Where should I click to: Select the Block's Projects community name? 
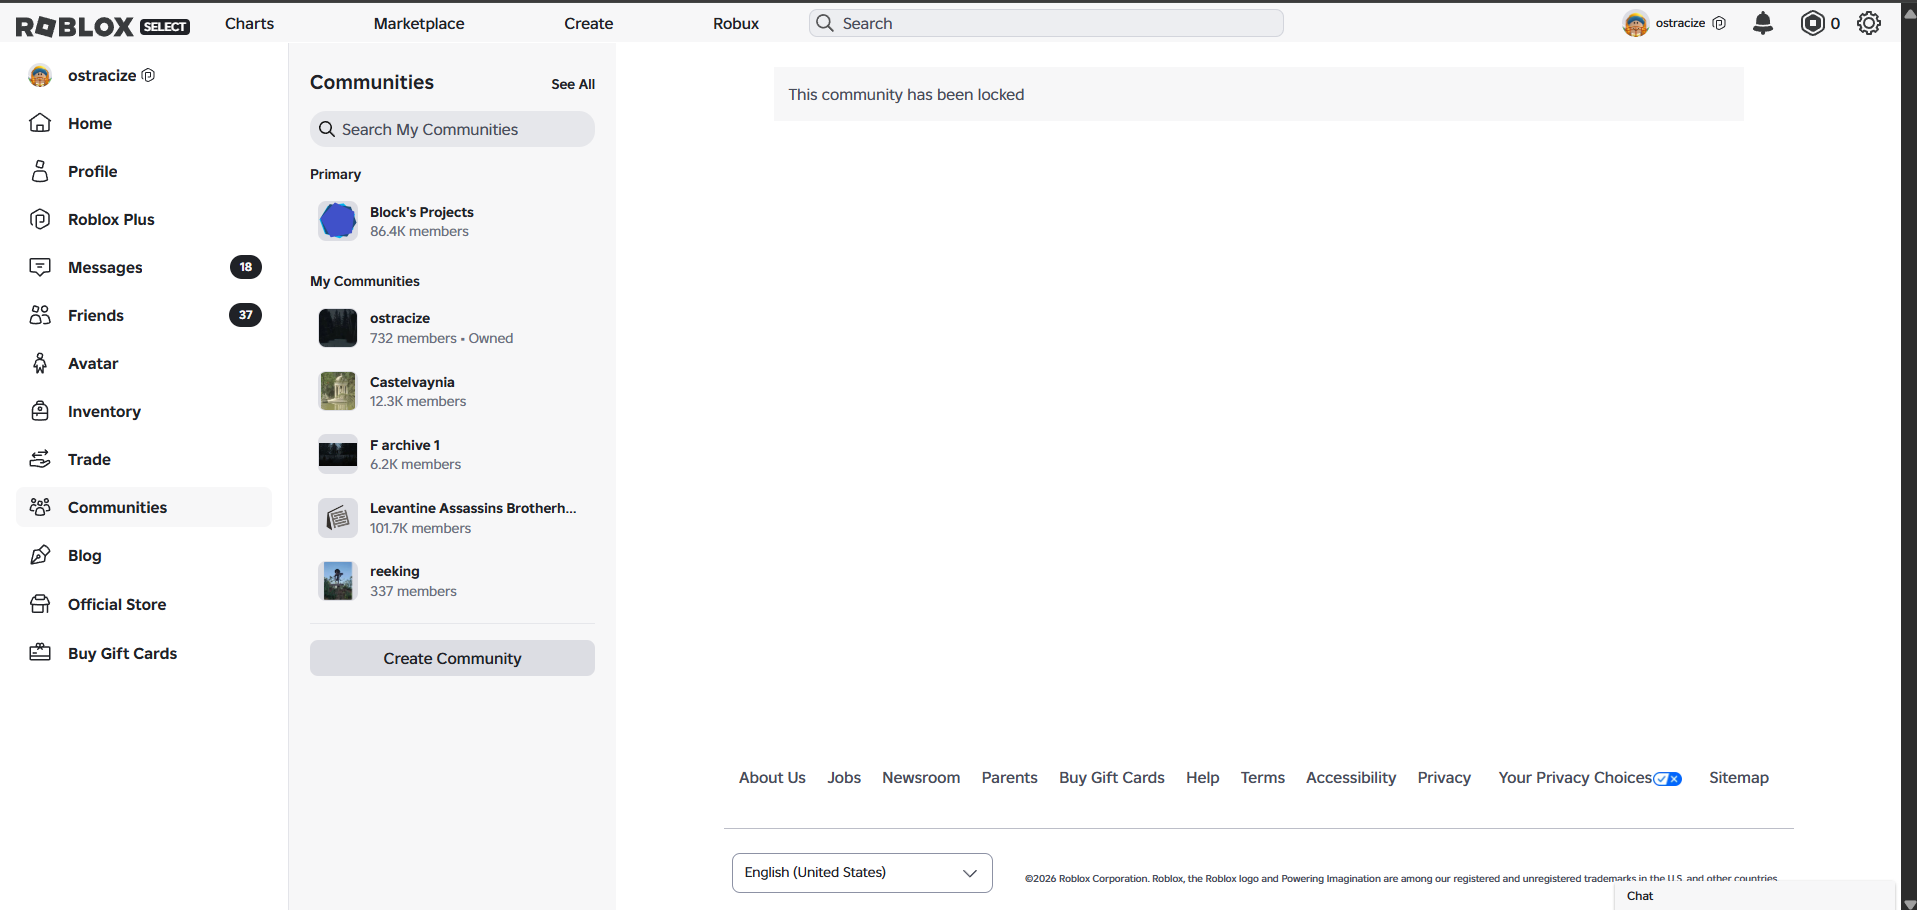(422, 212)
